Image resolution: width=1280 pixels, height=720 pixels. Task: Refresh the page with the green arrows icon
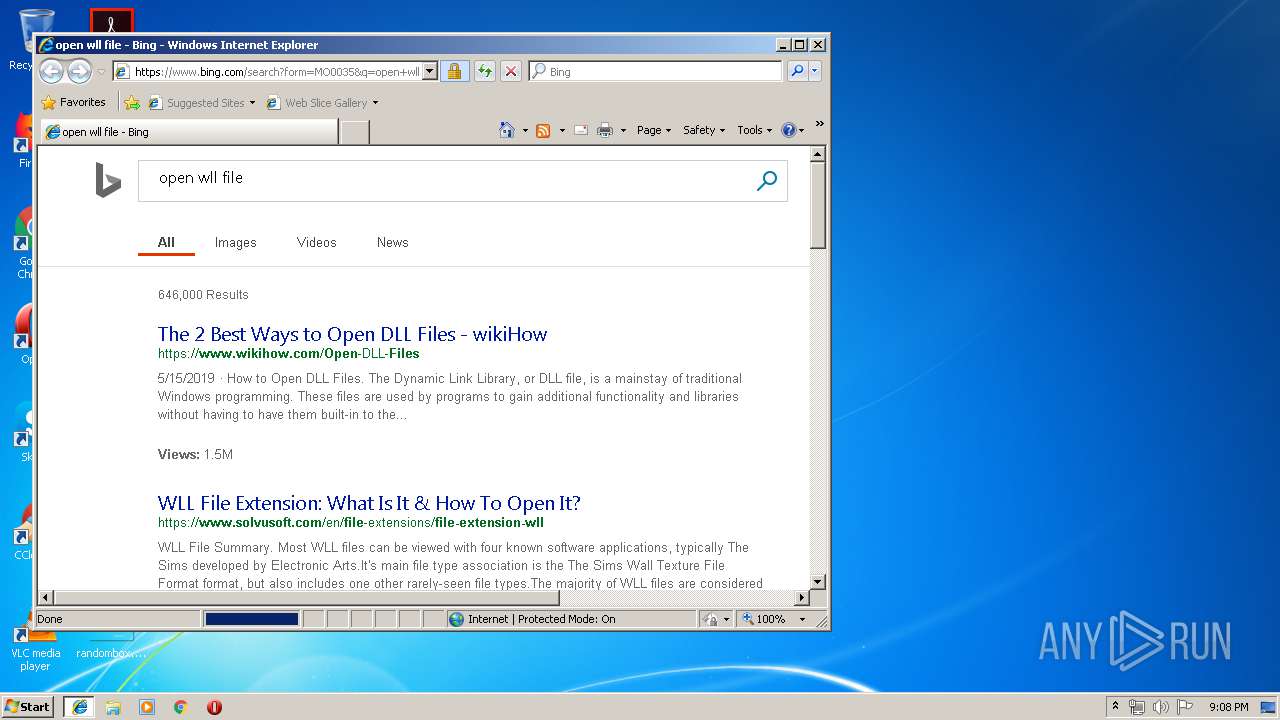484,71
